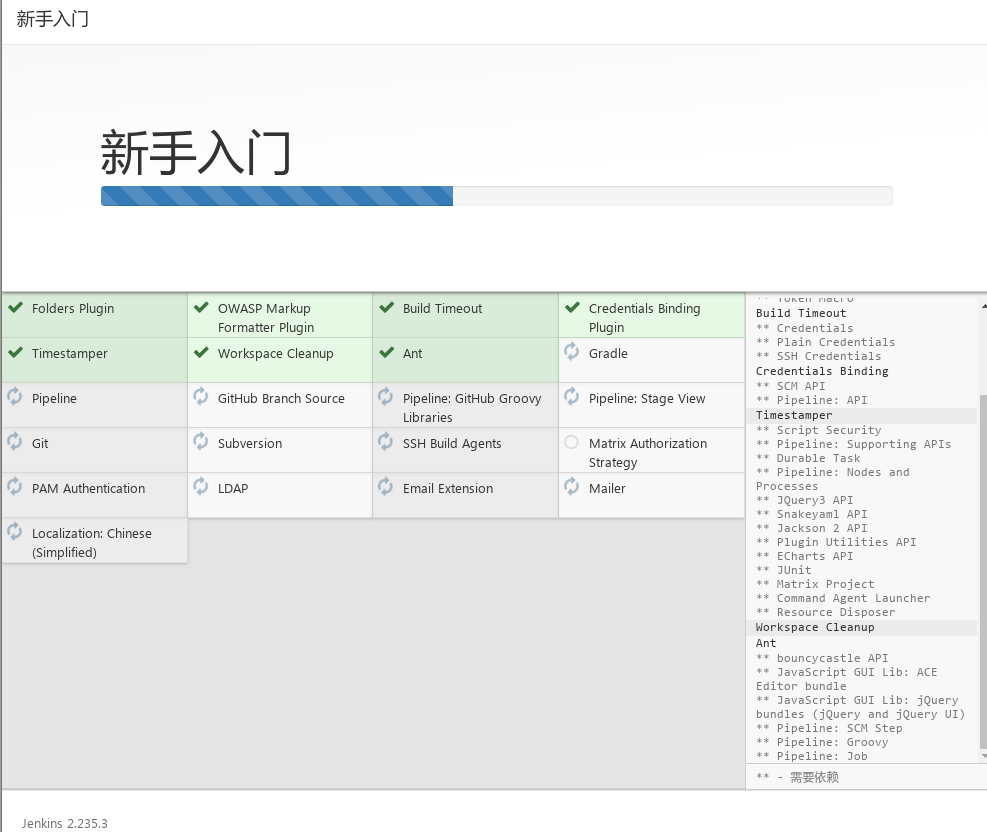987x832 pixels.
Task: Click the green check beside Ant
Action: point(386,353)
